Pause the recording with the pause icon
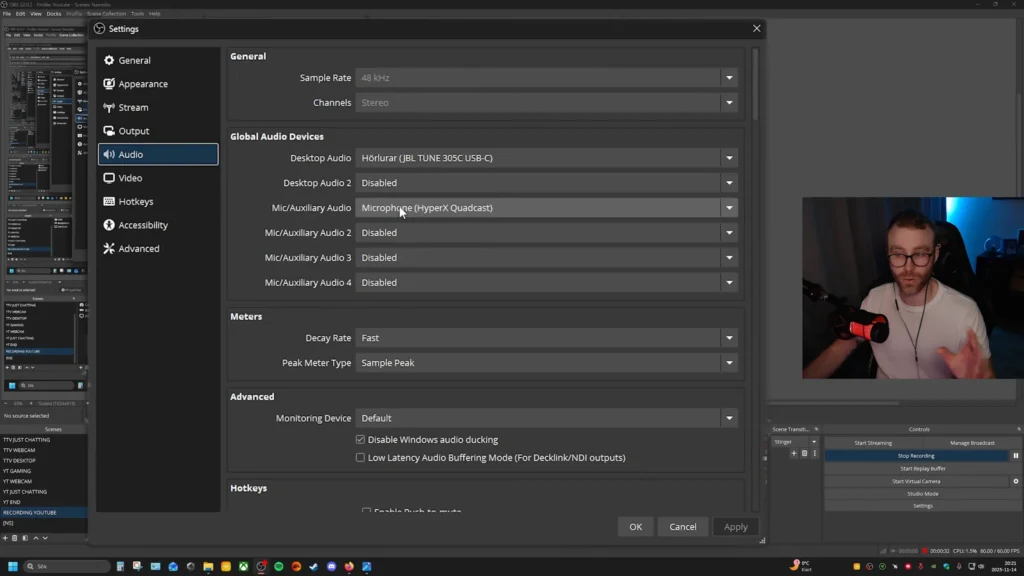This screenshot has width=1024, height=576. tap(1016, 456)
